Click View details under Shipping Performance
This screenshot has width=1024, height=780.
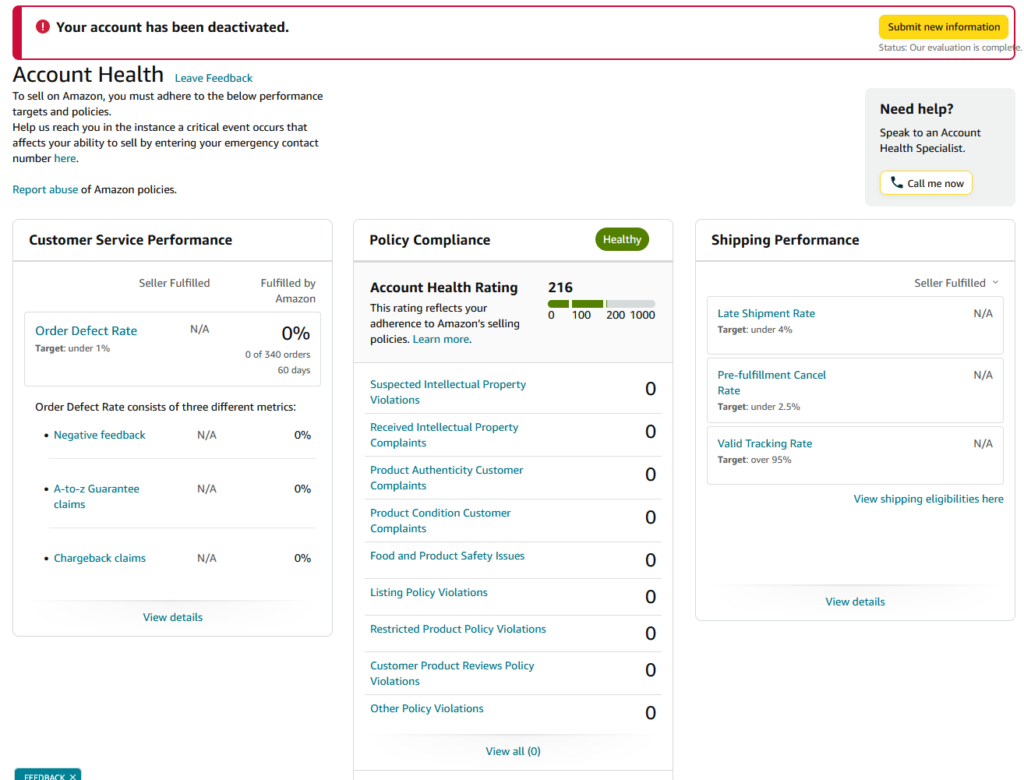tap(855, 602)
